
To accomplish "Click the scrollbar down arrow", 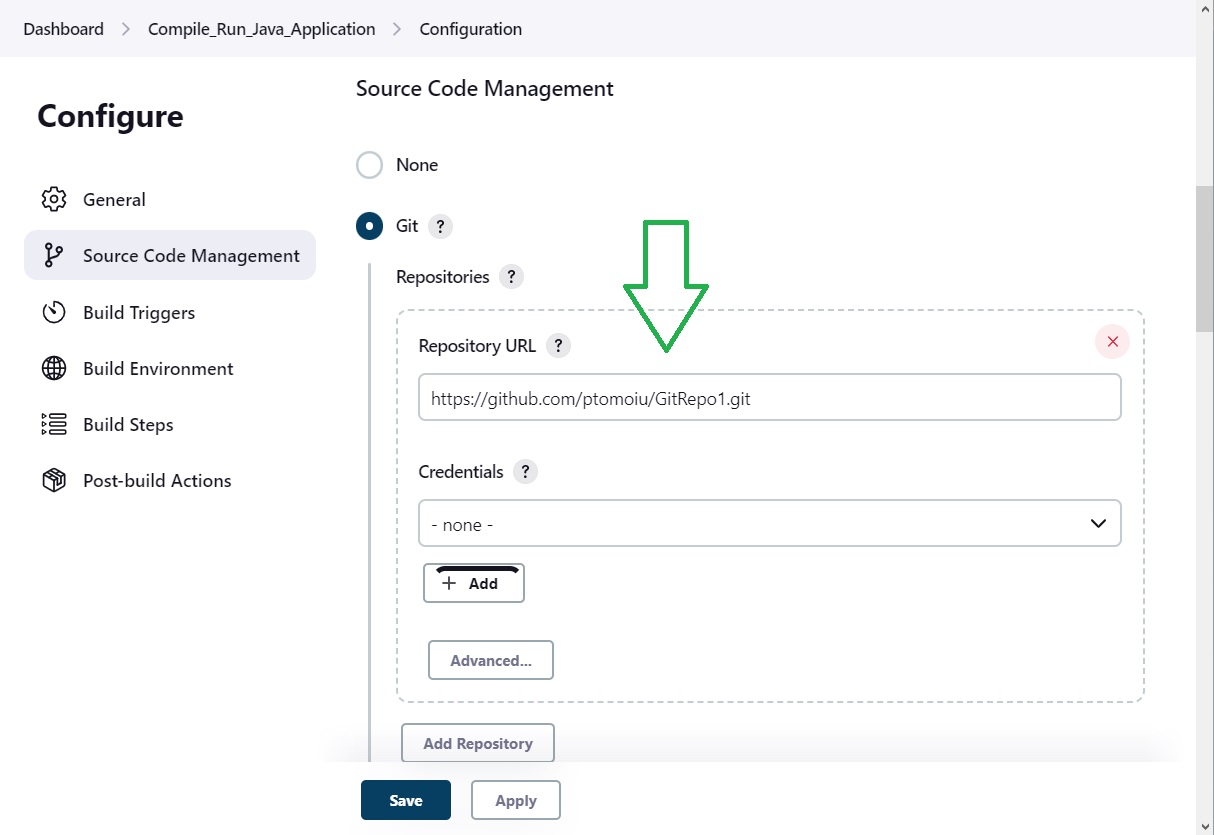I will click(x=1205, y=826).
